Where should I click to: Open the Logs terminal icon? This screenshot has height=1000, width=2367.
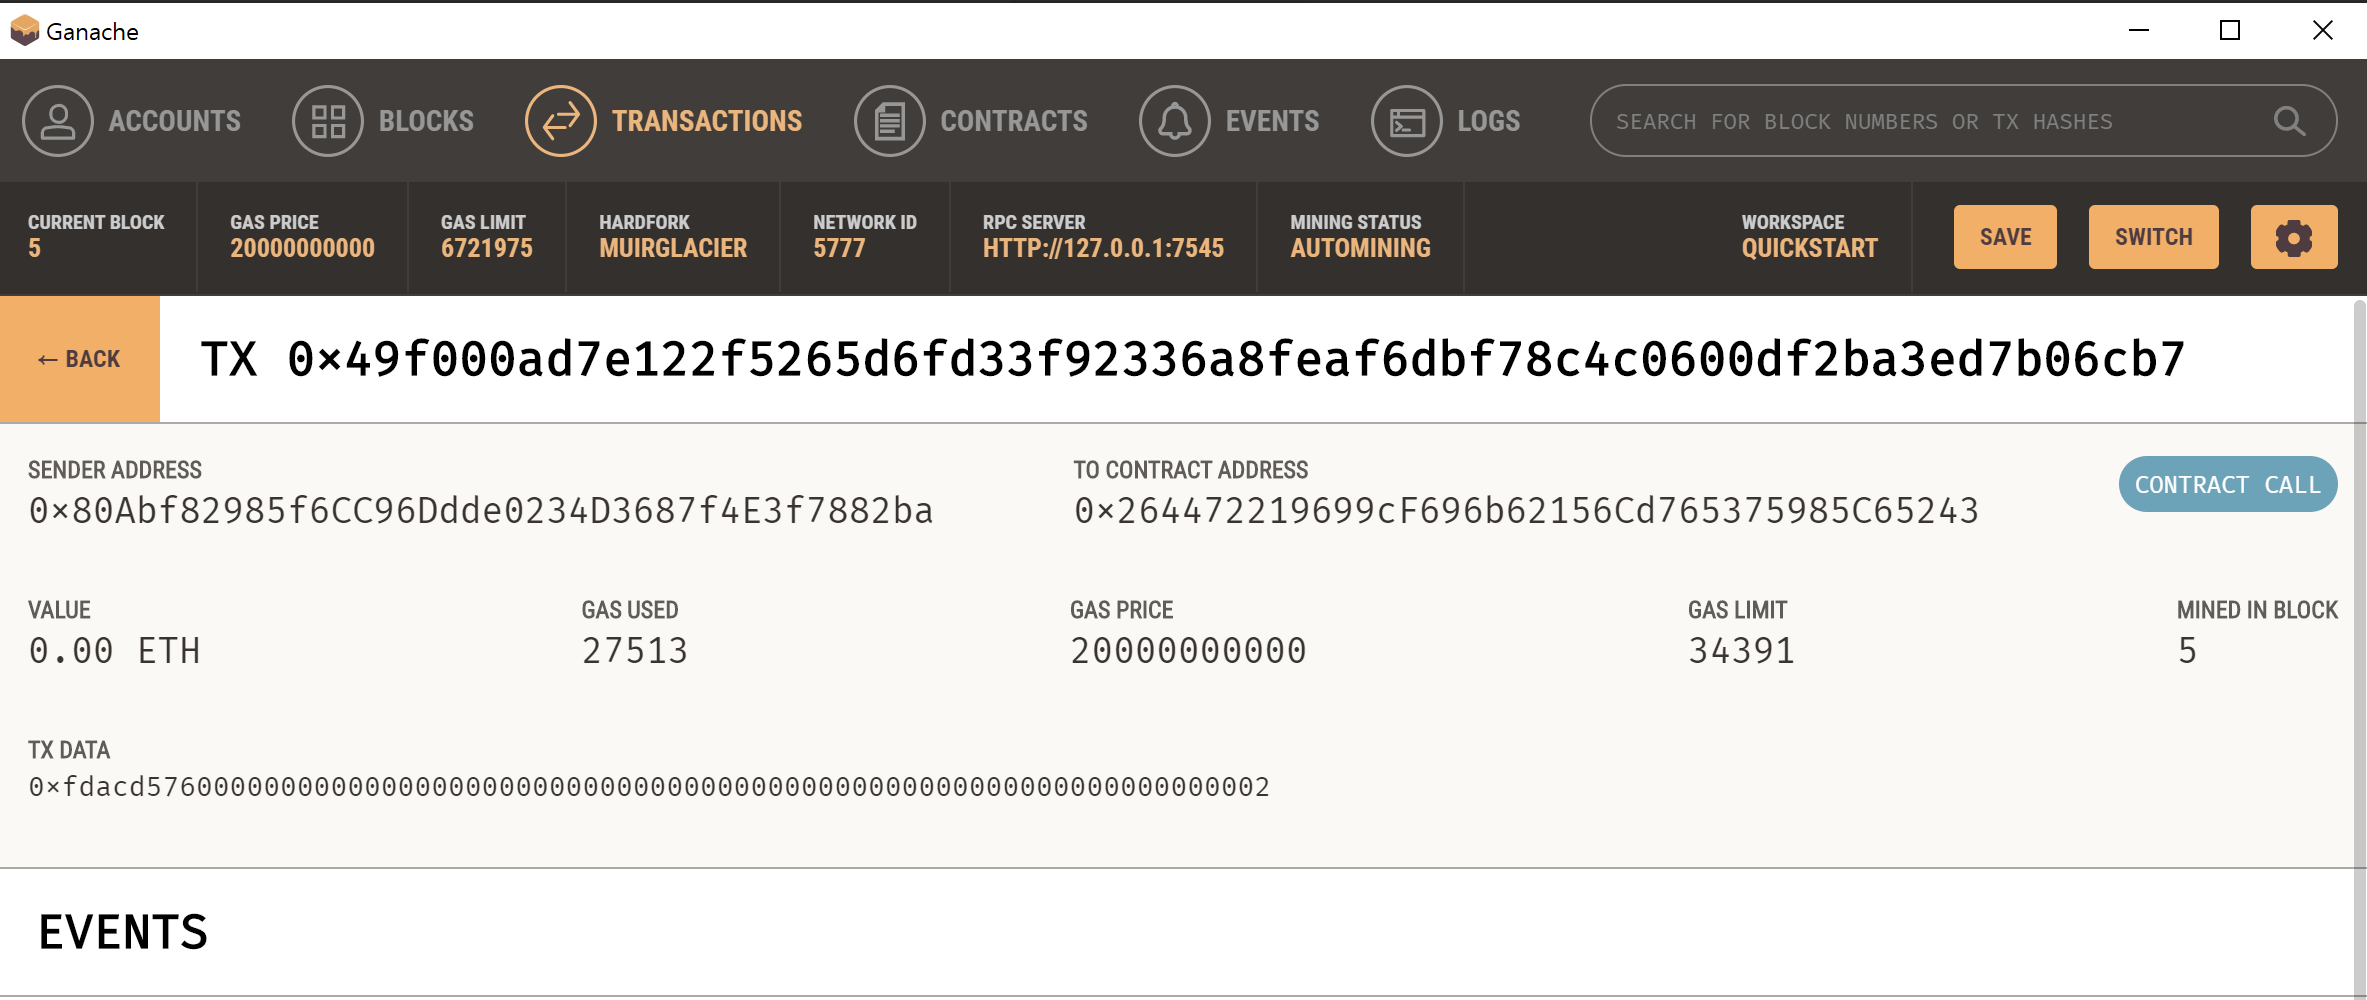1407,121
